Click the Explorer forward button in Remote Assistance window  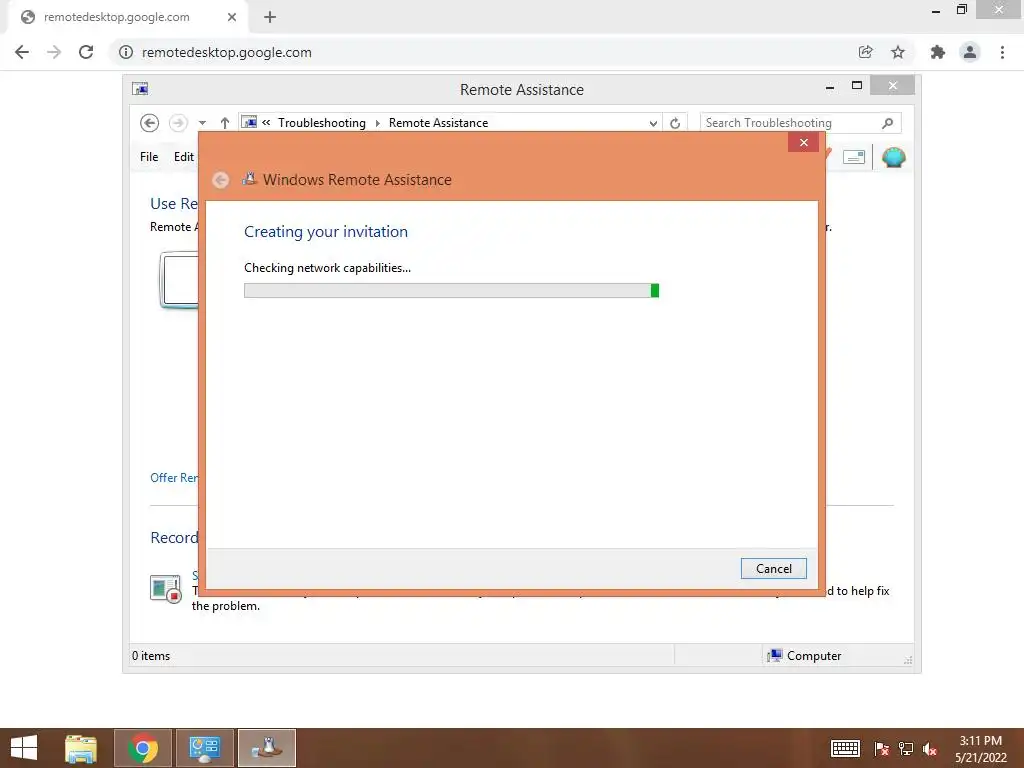click(178, 123)
